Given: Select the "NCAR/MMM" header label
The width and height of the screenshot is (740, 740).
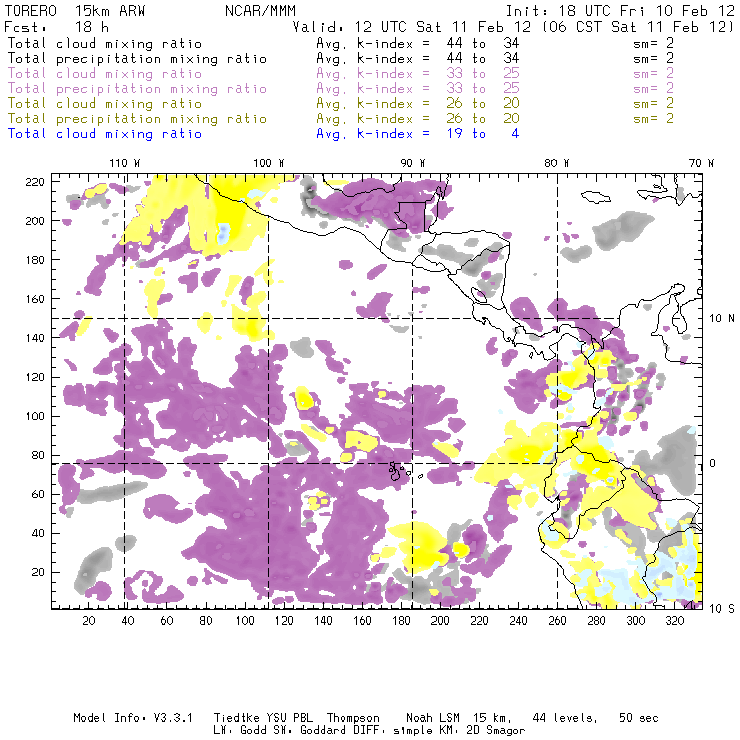Looking at the screenshot, I should point(260,11).
